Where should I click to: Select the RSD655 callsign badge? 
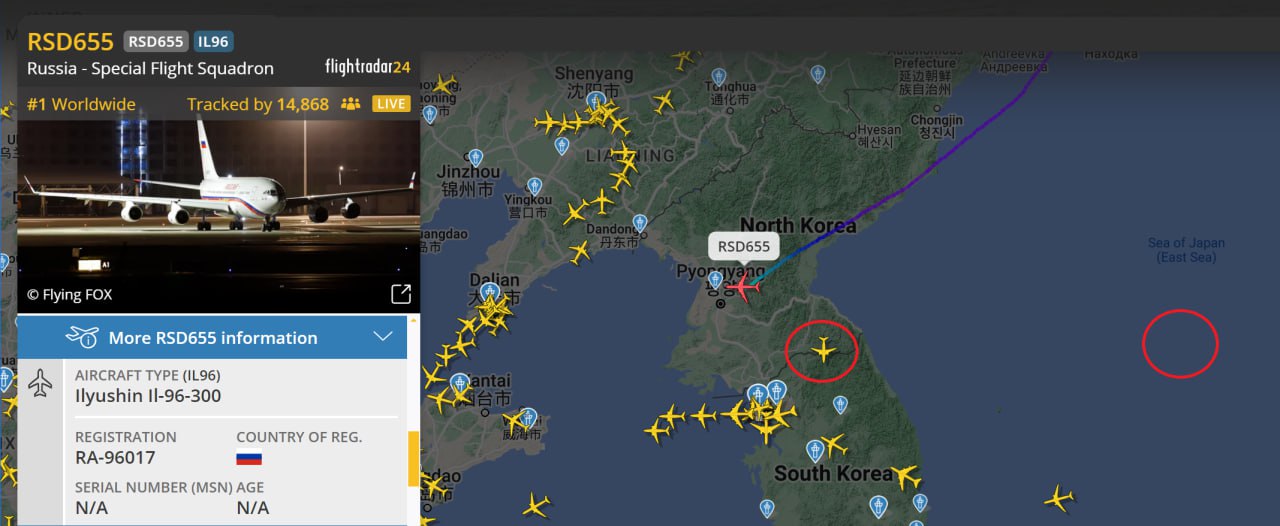tap(156, 41)
